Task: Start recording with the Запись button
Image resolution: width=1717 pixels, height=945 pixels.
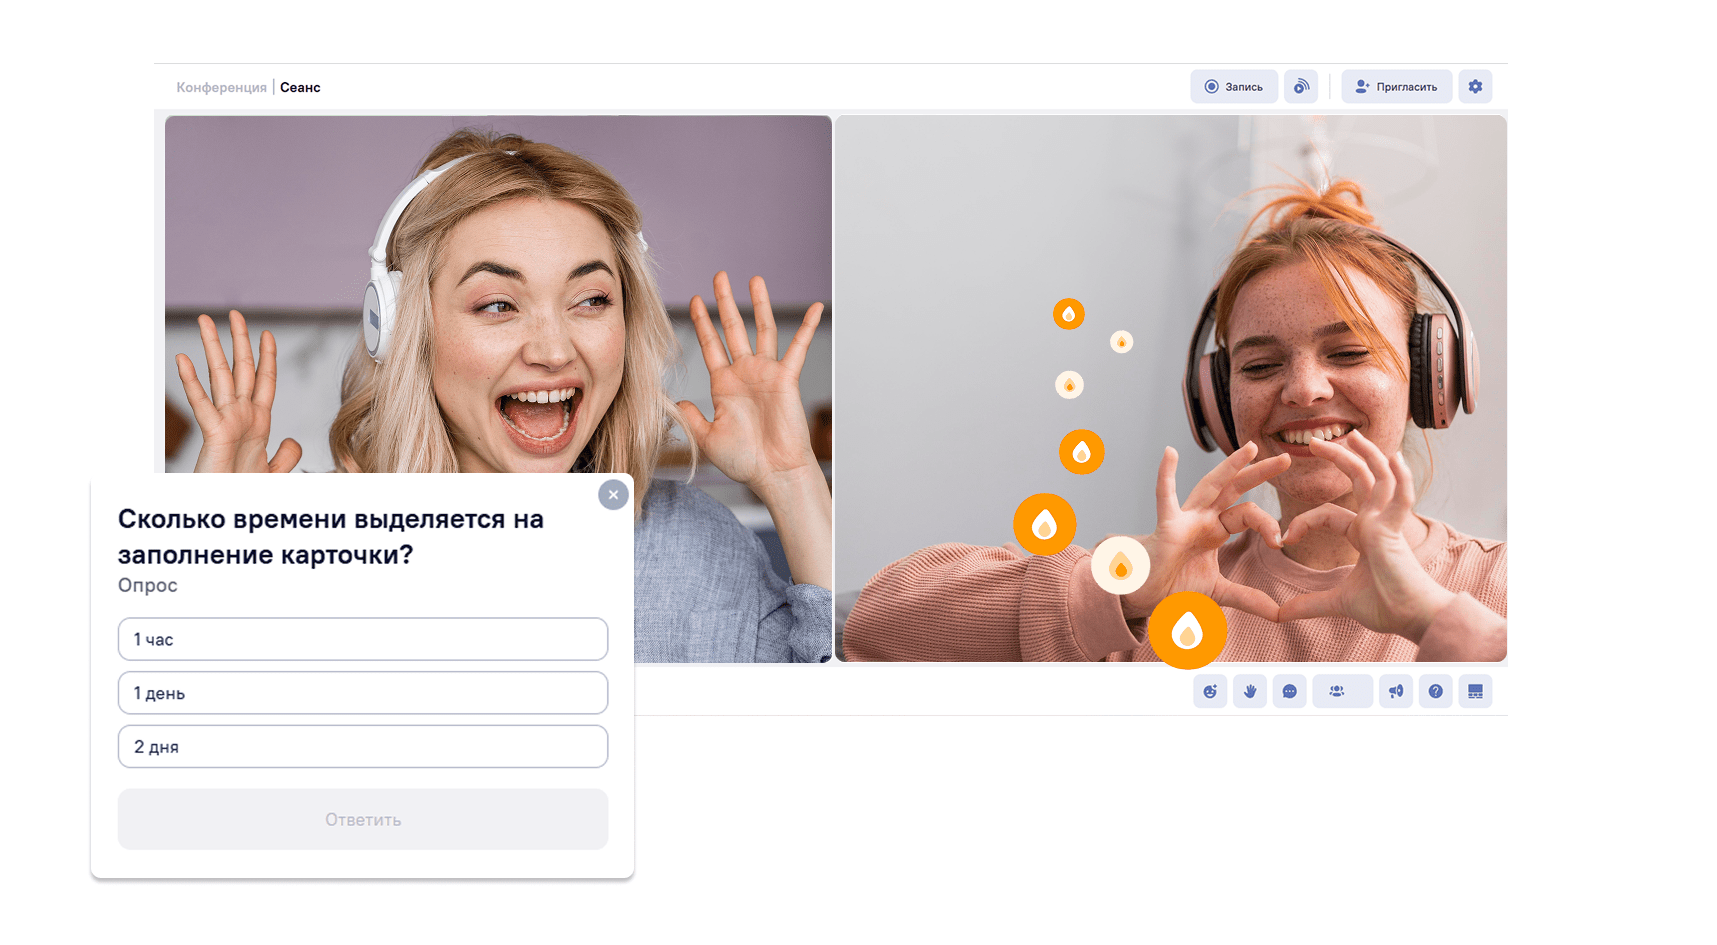Action: pos(1233,87)
